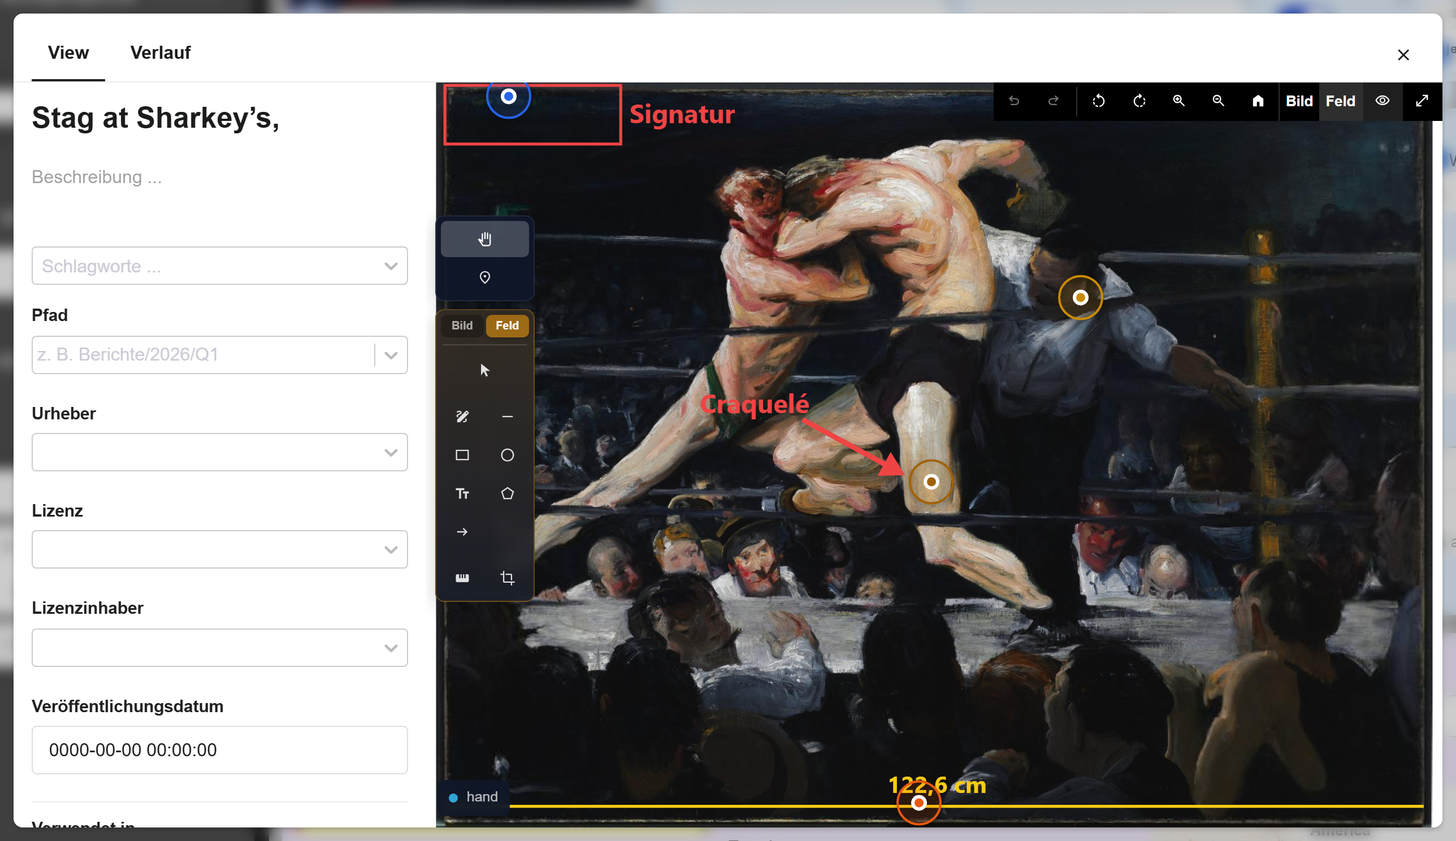The height and width of the screenshot is (841, 1456).
Task: Close the dialog with the X button
Action: (1403, 55)
